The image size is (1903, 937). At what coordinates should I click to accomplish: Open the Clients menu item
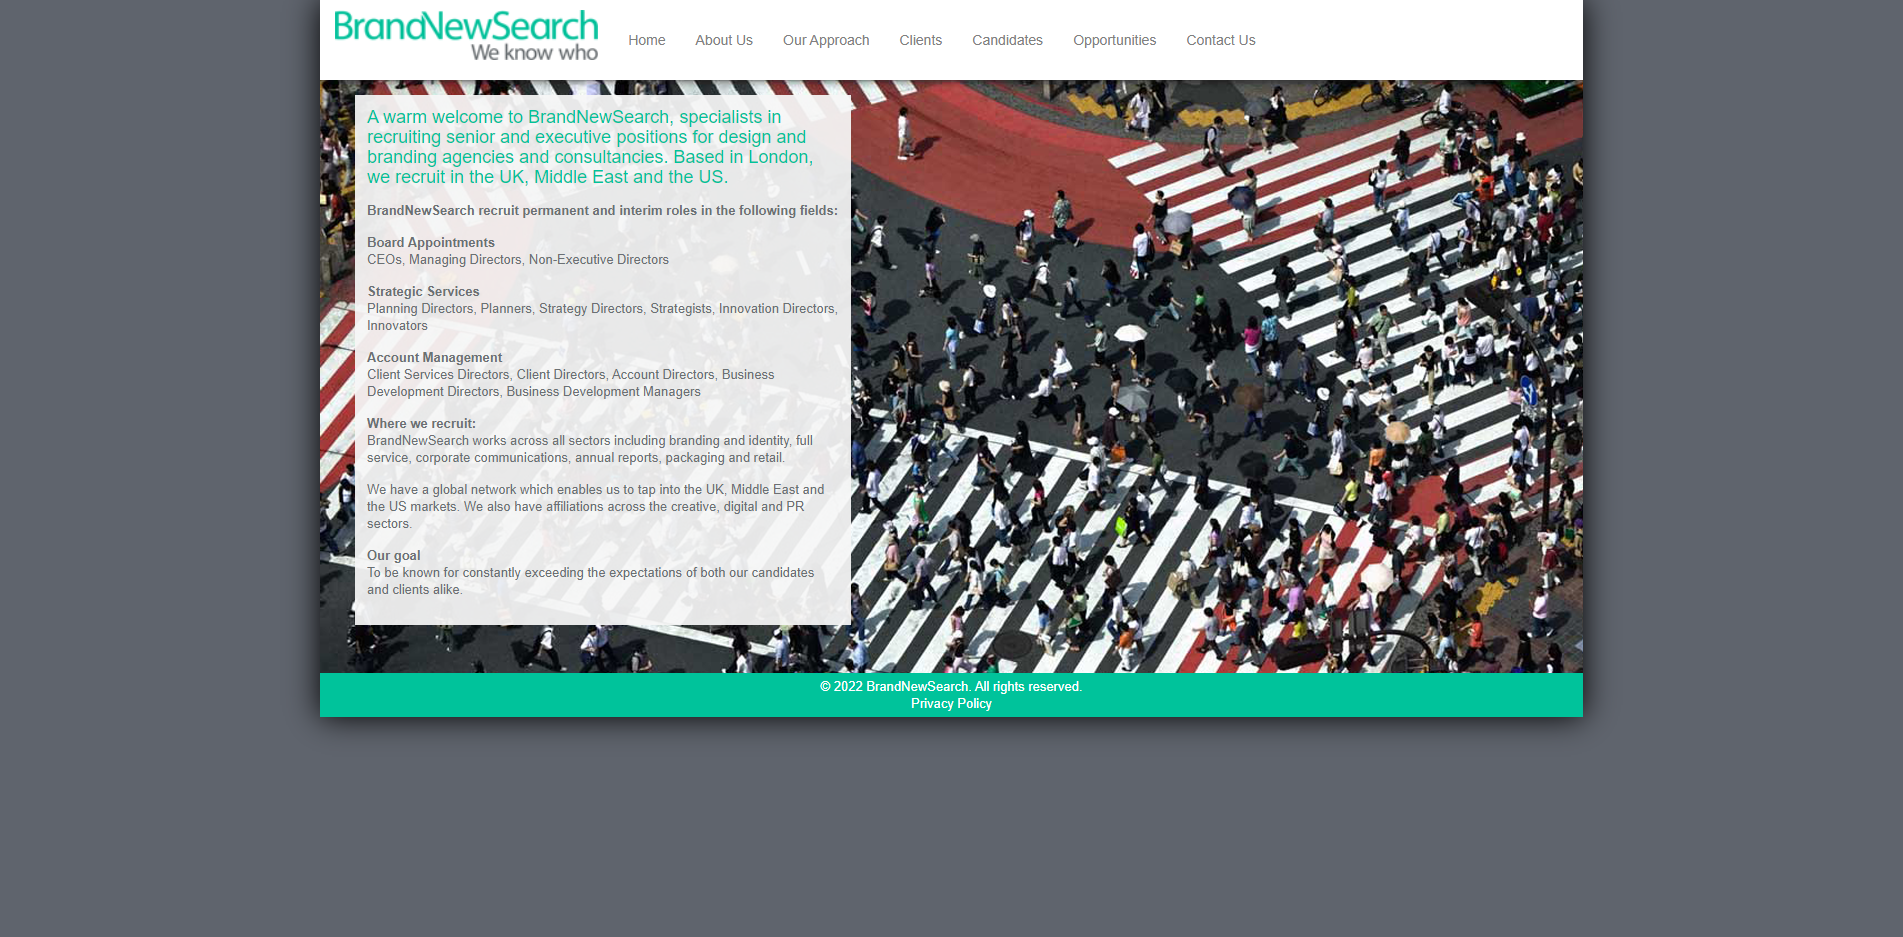(x=920, y=40)
